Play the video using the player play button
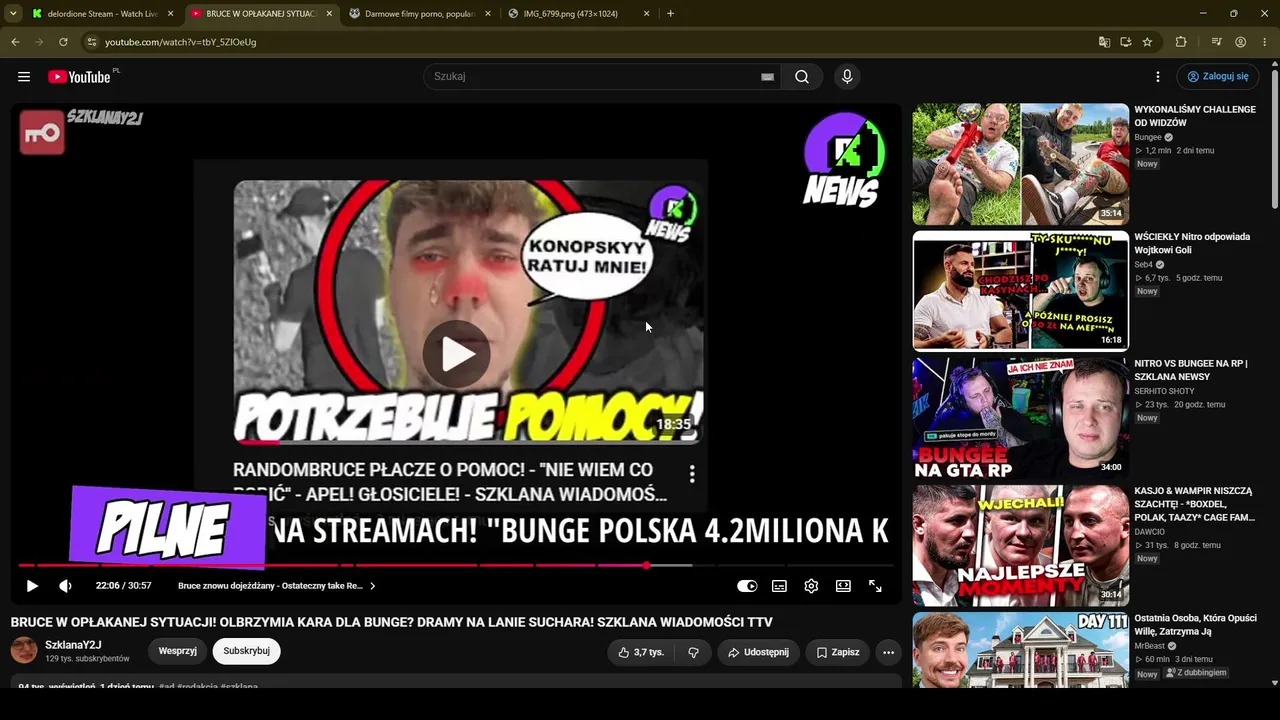This screenshot has height=720, width=1280. [32, 586]
